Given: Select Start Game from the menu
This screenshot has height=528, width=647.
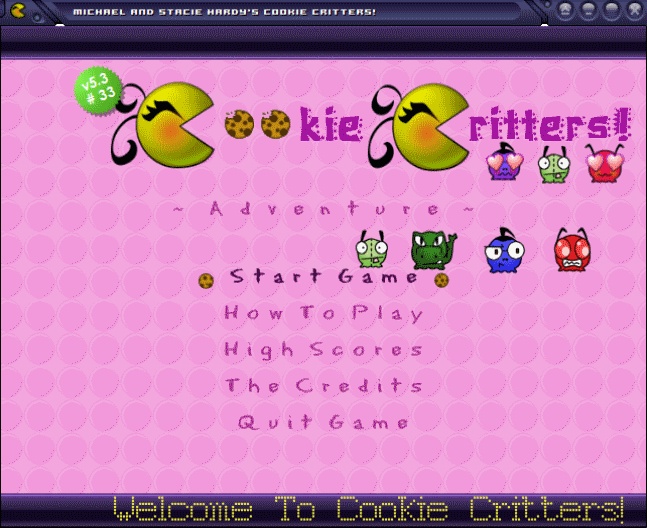Looking at the screenshot, I should (324, 277).
